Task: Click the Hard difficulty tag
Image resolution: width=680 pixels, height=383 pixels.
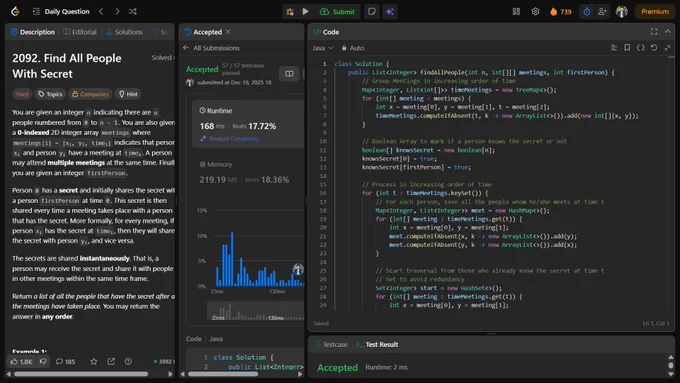Action: [x=22, y=94]
